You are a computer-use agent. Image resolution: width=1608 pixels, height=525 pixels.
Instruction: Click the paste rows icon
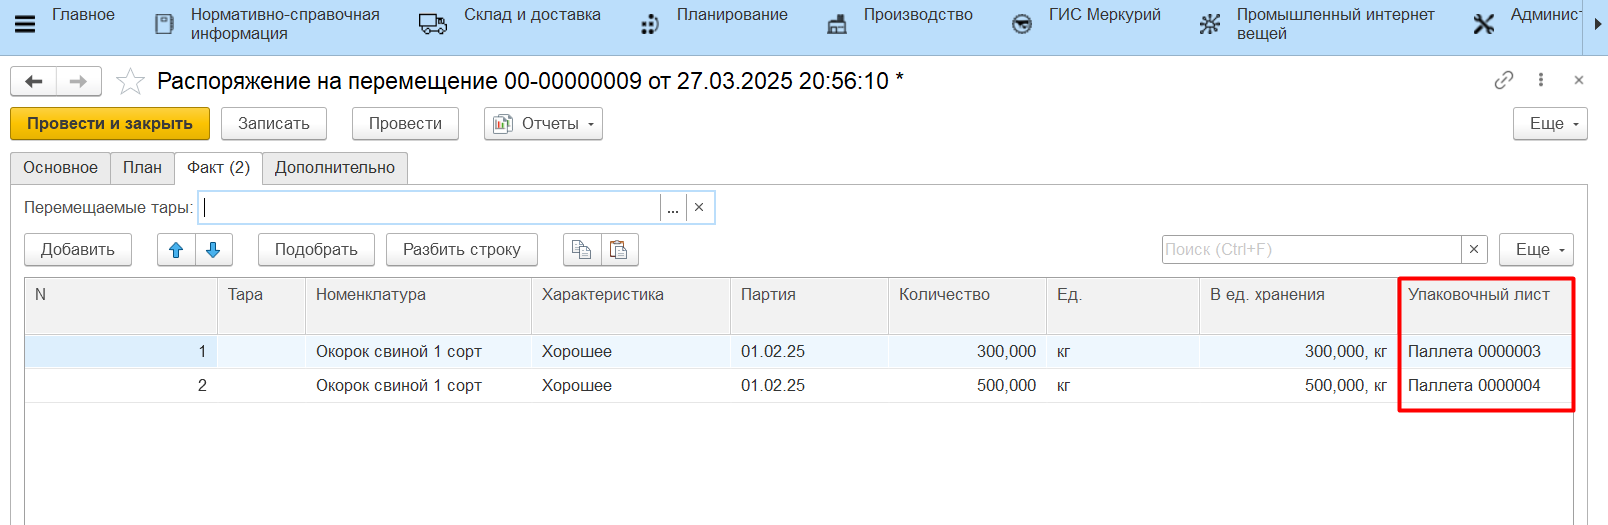[619, 250]
